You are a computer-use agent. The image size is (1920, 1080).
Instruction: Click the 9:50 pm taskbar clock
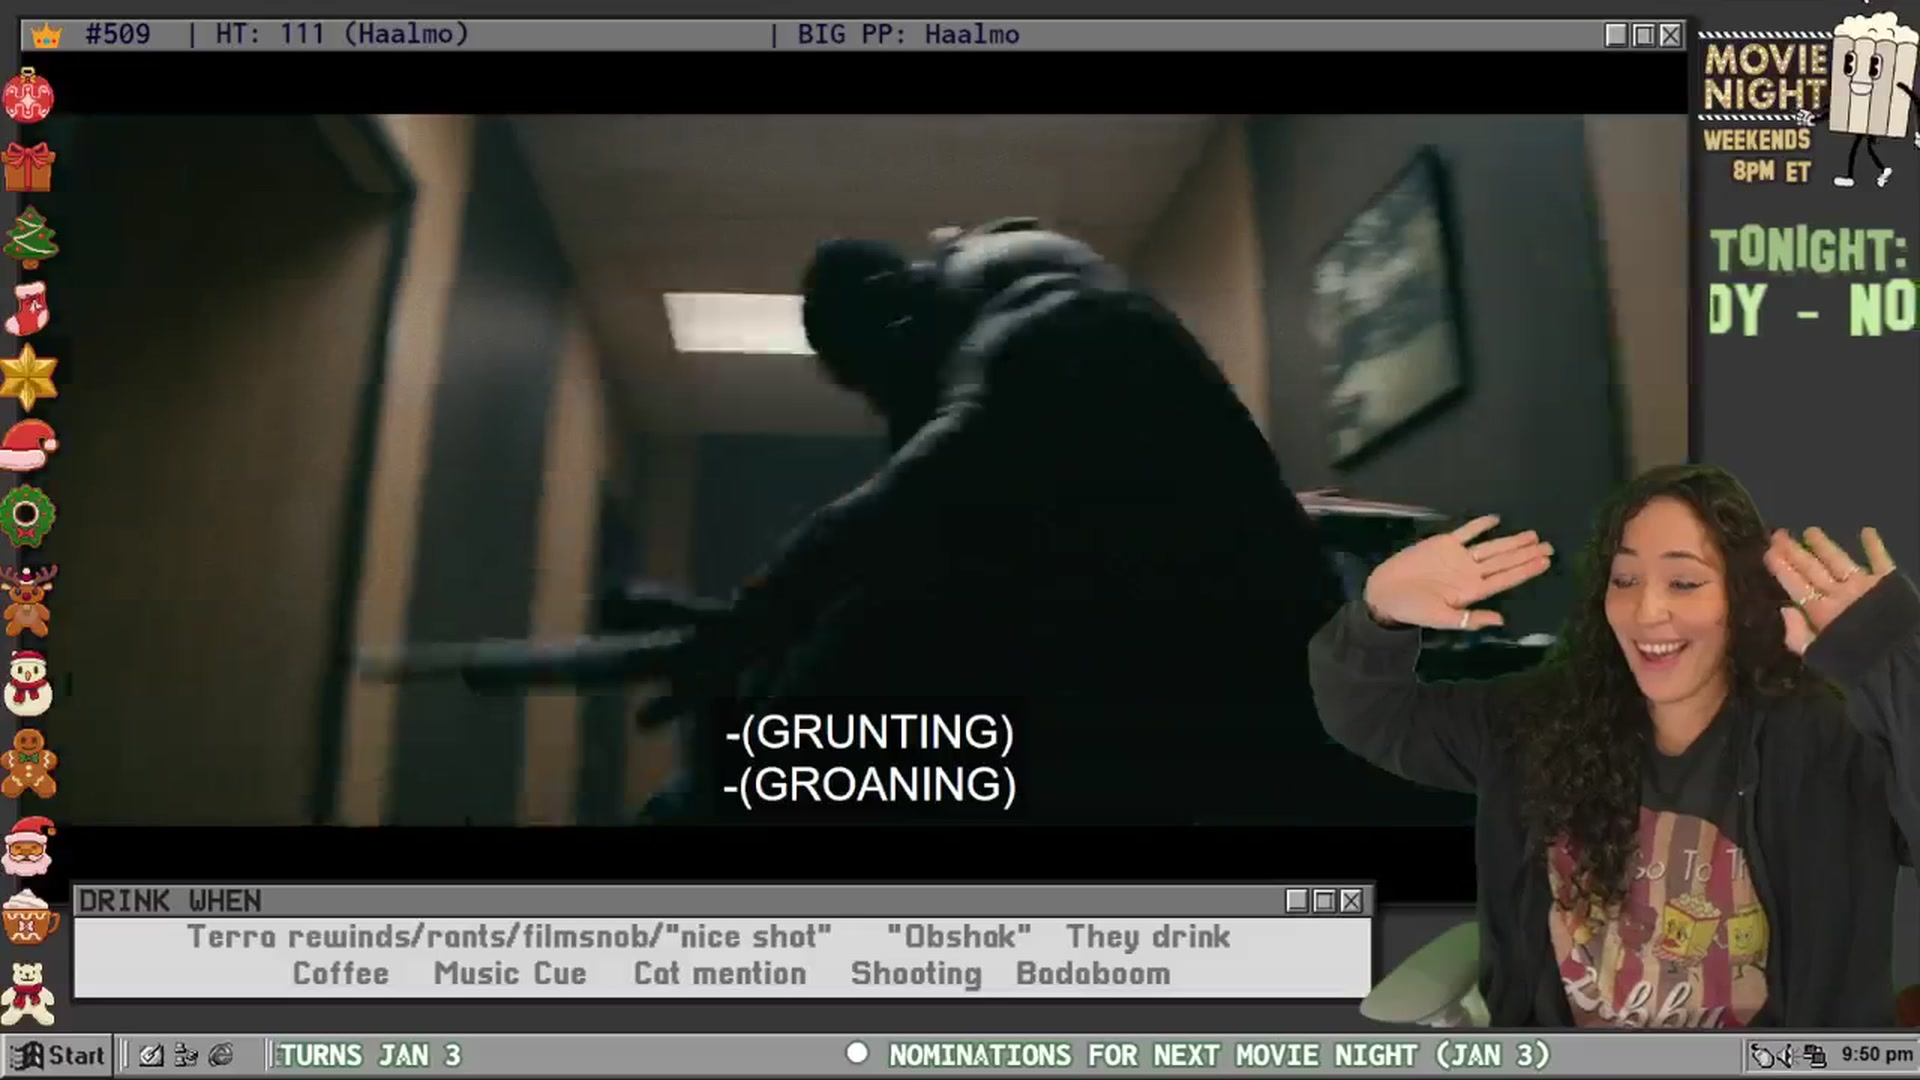click(x=1876, y=1055)
